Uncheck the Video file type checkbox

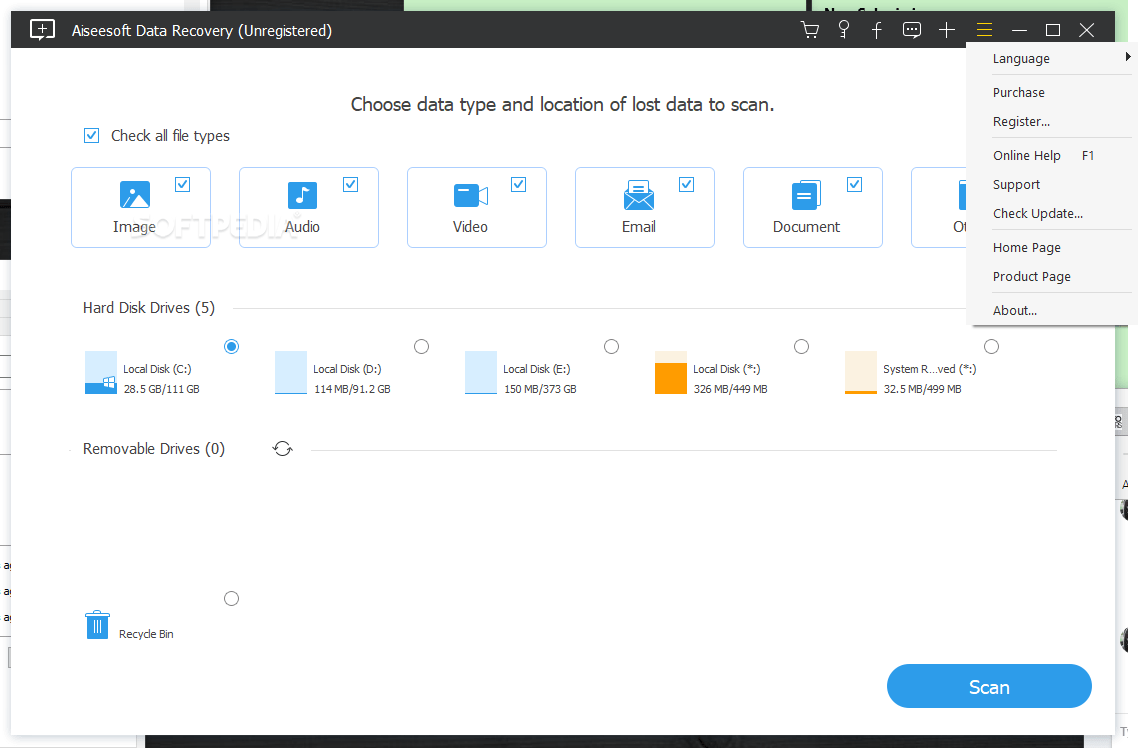coord(518,184)
